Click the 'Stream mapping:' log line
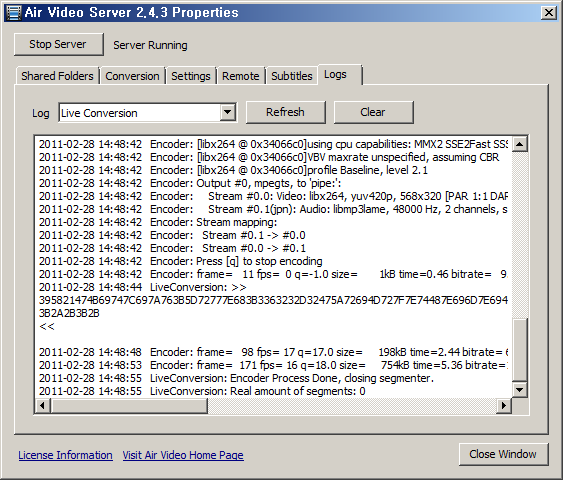Screen dimensions: 563x480 click(x=158, y=222)
